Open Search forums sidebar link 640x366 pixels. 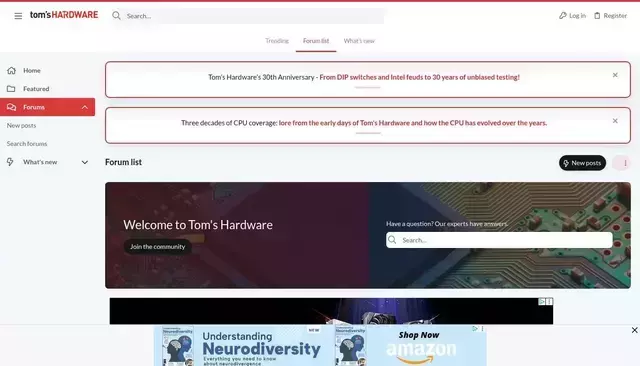tap(27, 144)
